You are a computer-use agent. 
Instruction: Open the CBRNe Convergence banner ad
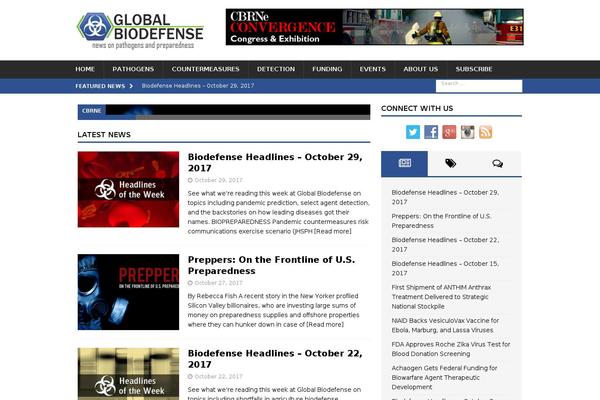(x=375, y=27)
